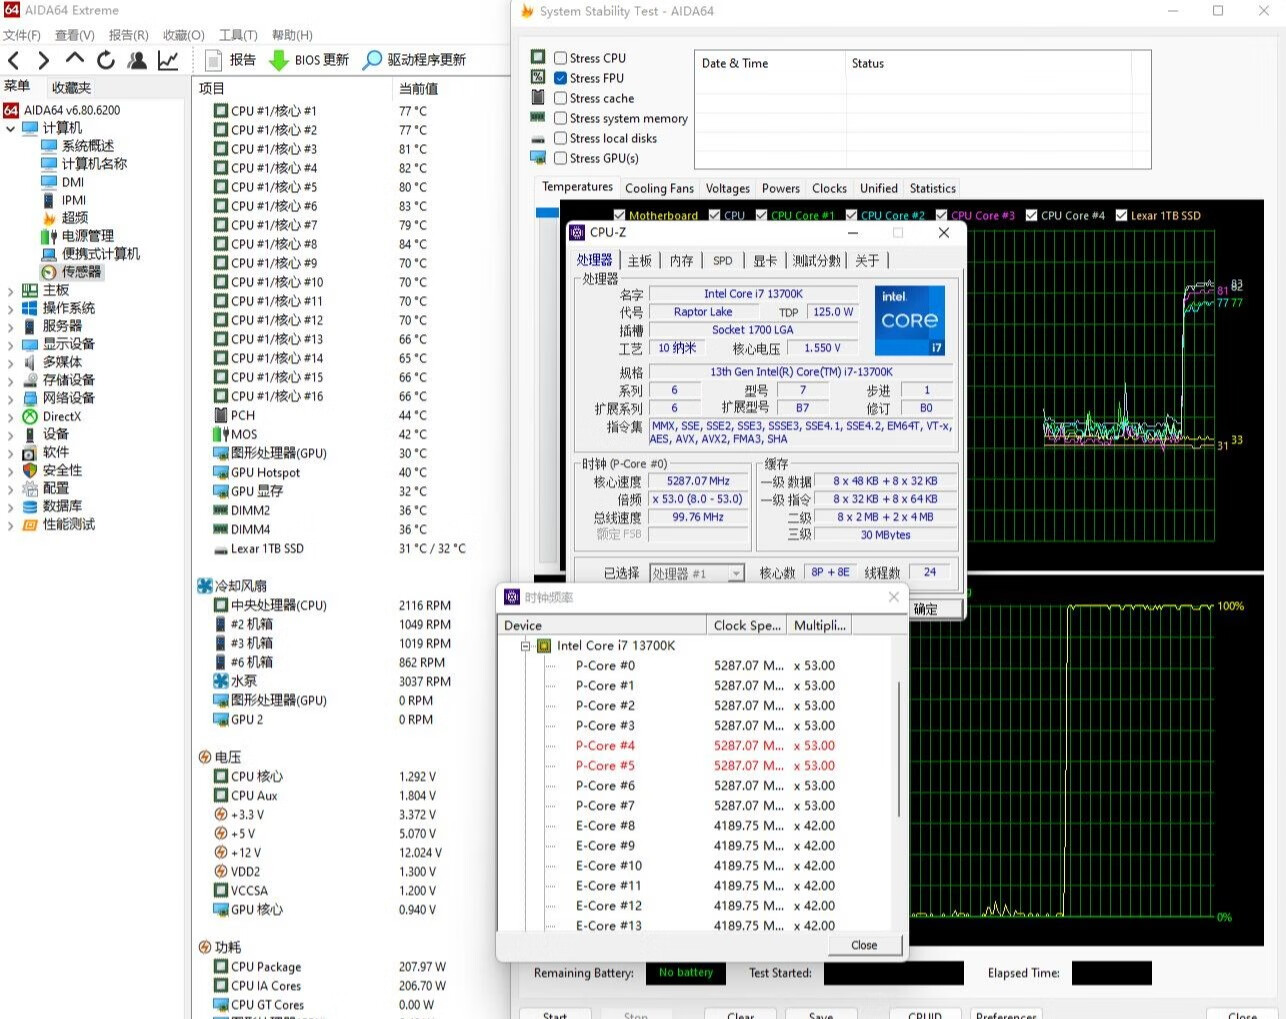Click the Stress system memory RAM icon
The height and width of the screenshot is (1019, 1286).
click(x=538, y=118)
